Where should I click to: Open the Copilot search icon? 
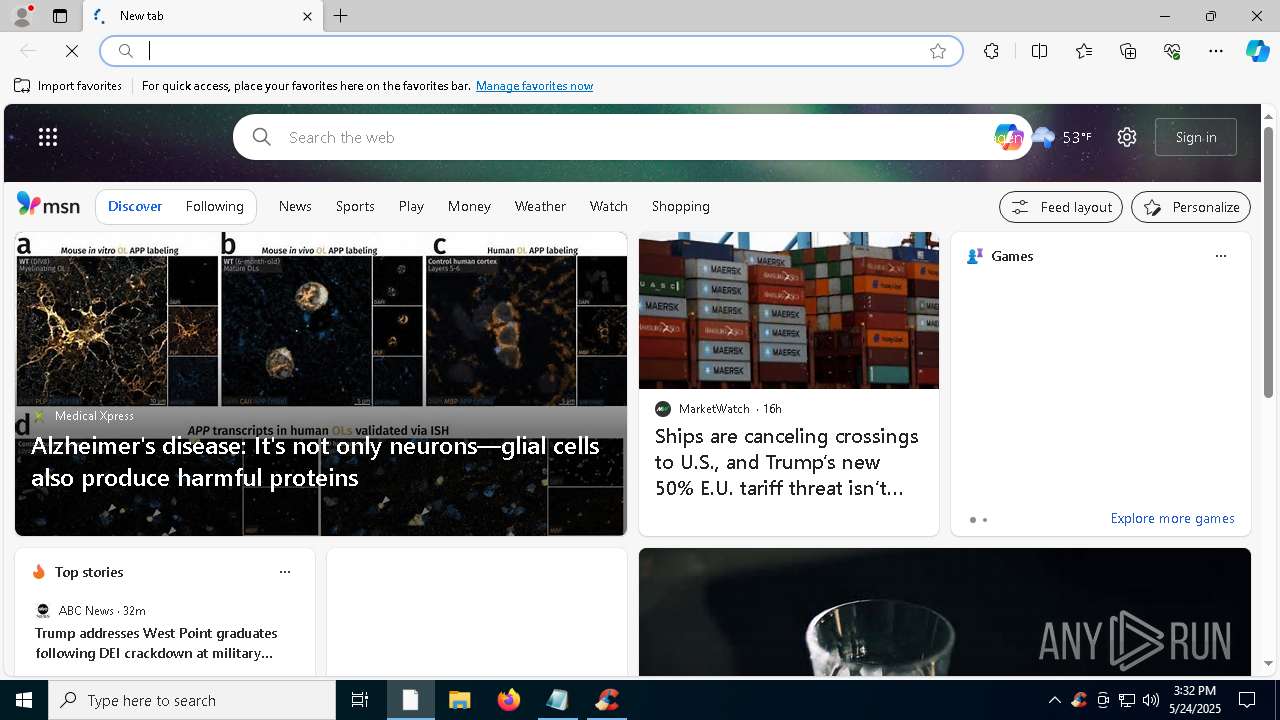pos(1009,137)
